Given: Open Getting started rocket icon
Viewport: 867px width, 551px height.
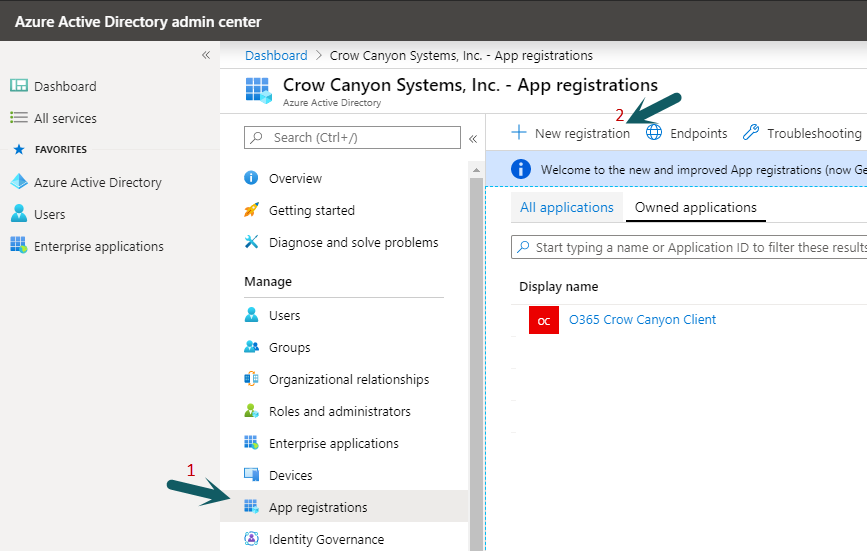Looking at the screenshot, I should pos(251,210).
